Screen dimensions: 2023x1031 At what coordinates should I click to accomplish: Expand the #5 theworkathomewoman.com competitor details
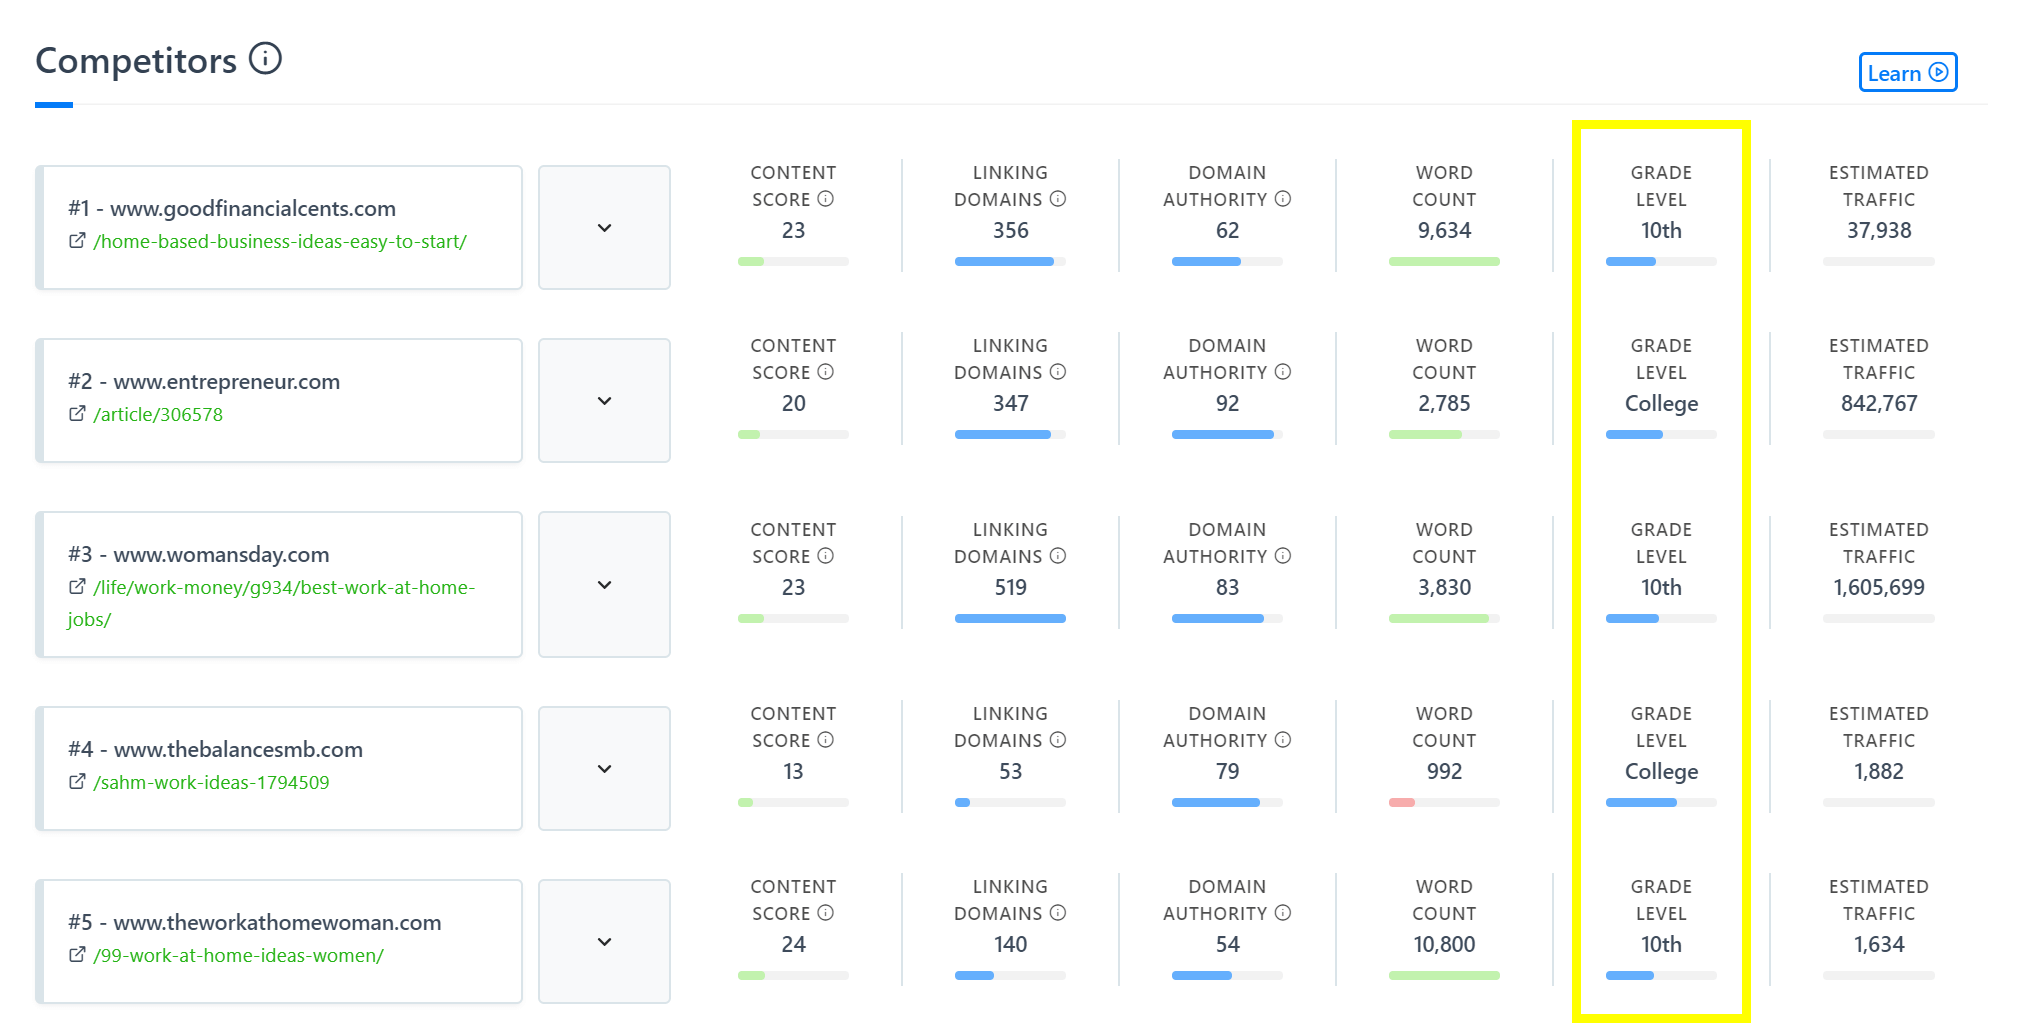(x=604, y=942)
